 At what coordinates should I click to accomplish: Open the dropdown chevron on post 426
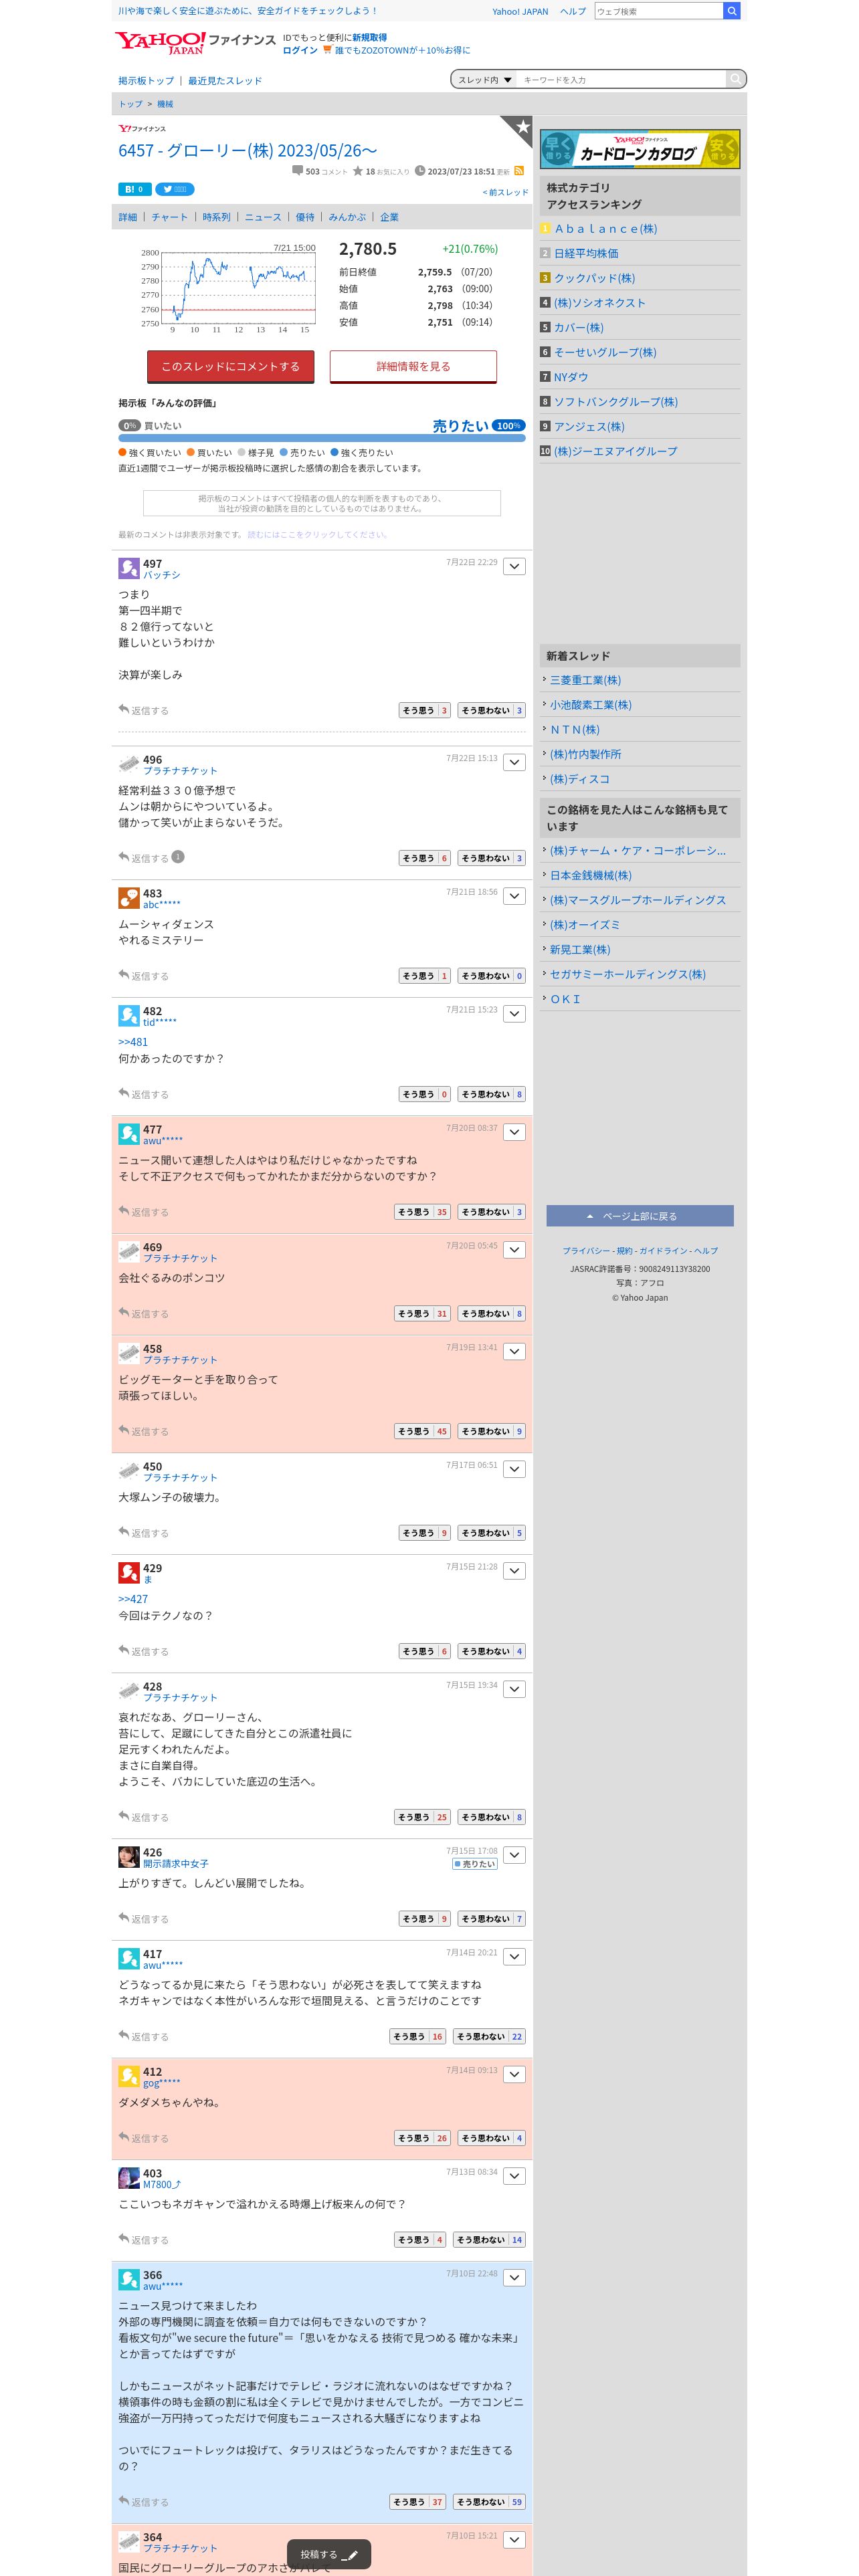[x=514, y=1855]
